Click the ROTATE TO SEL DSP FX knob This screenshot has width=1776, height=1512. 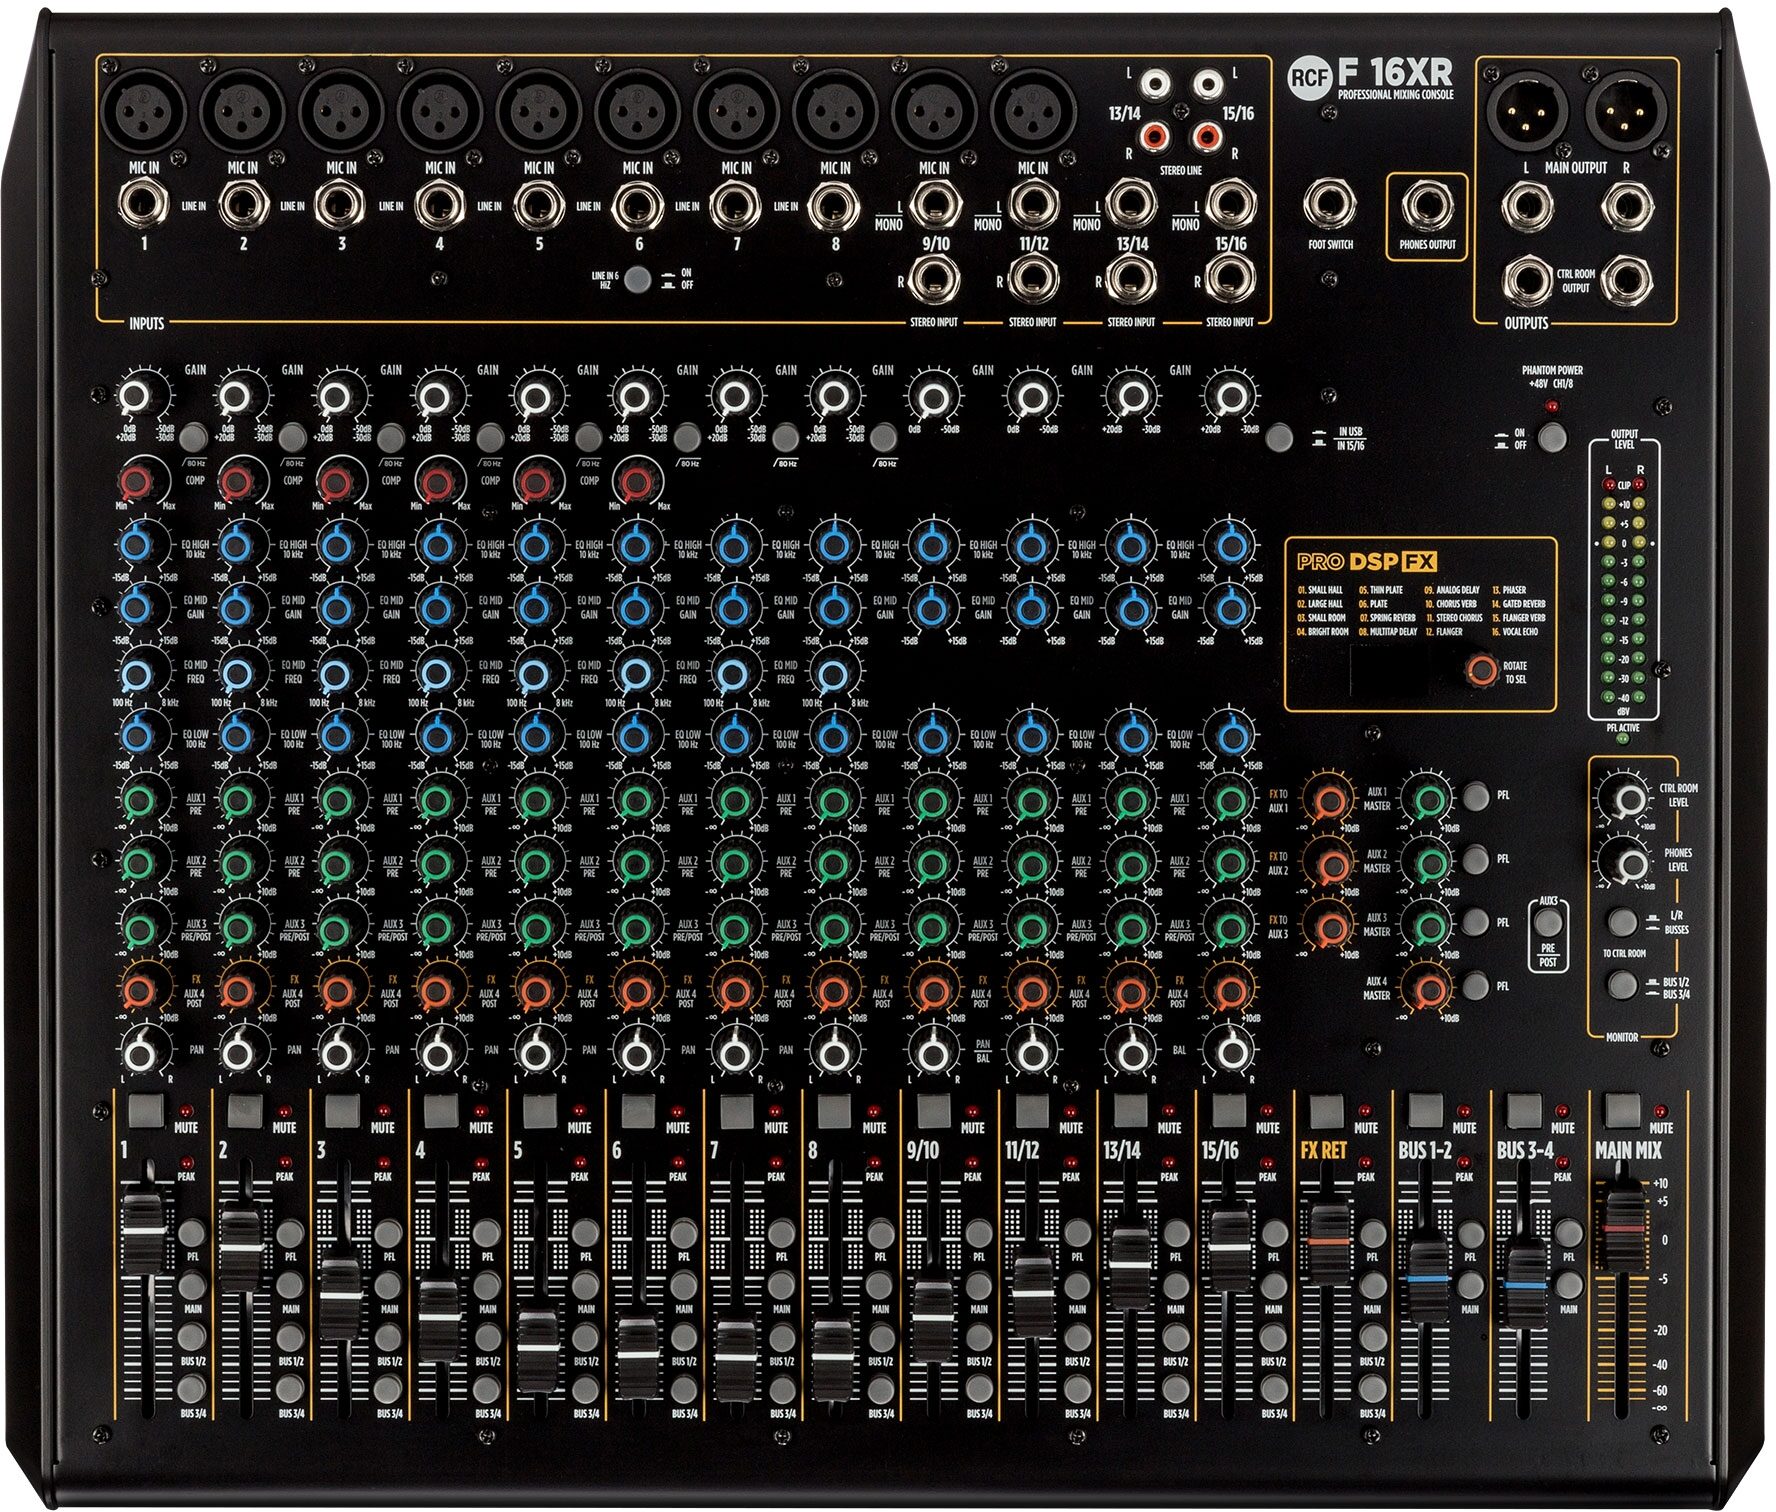[x=1481, y=669]
